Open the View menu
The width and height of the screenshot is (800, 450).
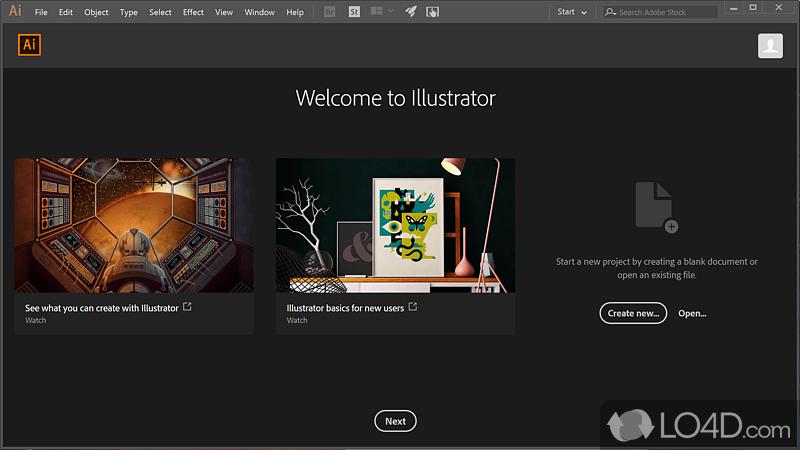223,12
